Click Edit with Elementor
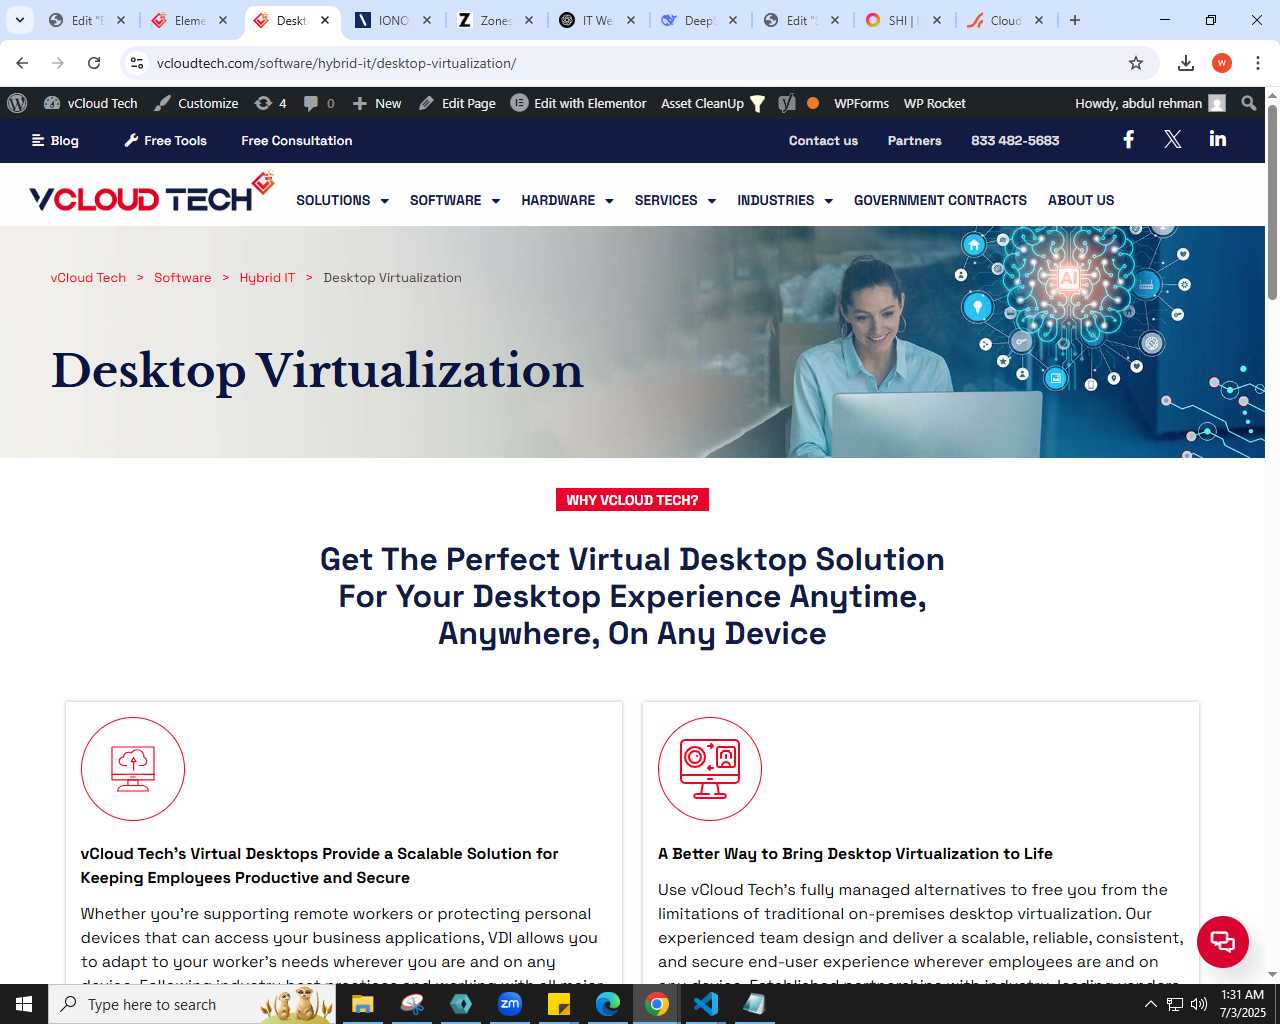The height and width of the screenshot is (1024, 1280). pos(579,103)
